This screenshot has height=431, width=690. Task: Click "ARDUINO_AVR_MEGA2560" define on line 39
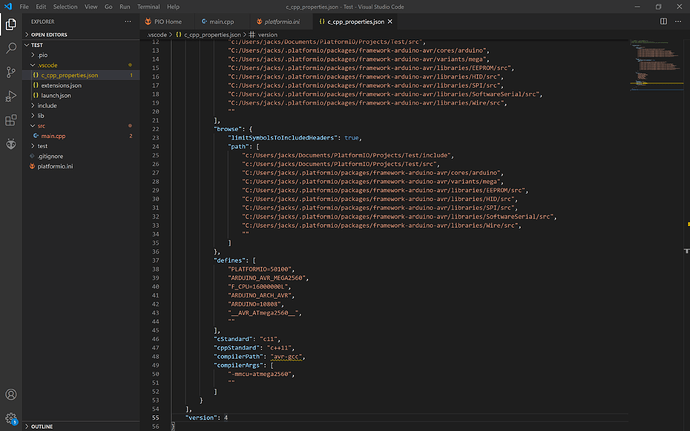(x=267, y=278)
